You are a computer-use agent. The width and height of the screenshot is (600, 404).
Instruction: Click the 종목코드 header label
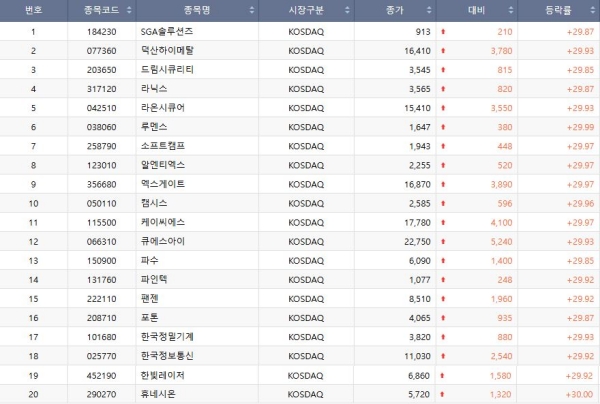[x=102, y=10]
